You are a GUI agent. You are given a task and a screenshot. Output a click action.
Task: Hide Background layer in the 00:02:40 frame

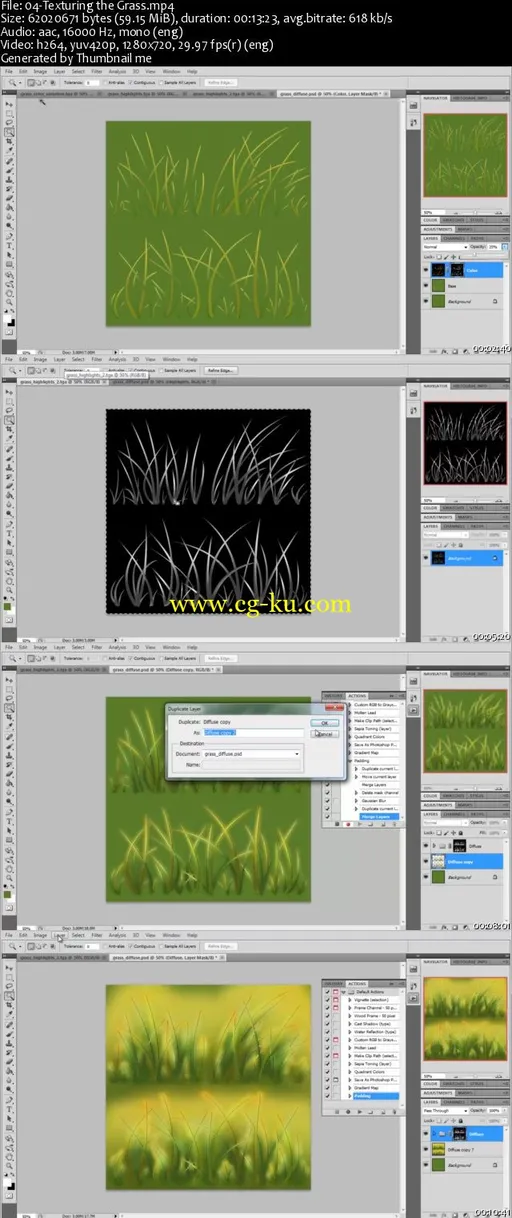(426, 301)
